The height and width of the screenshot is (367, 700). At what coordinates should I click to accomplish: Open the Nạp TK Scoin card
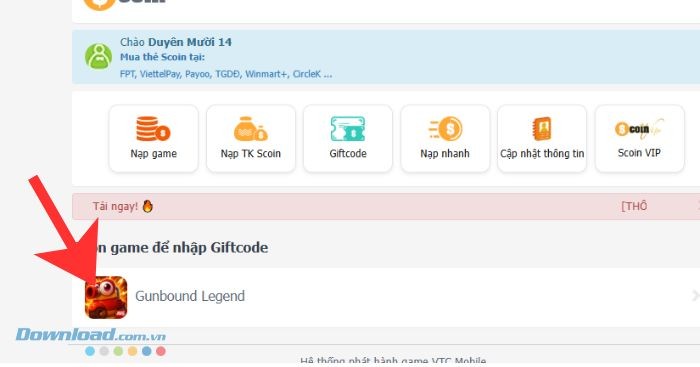tap(251, 138)
